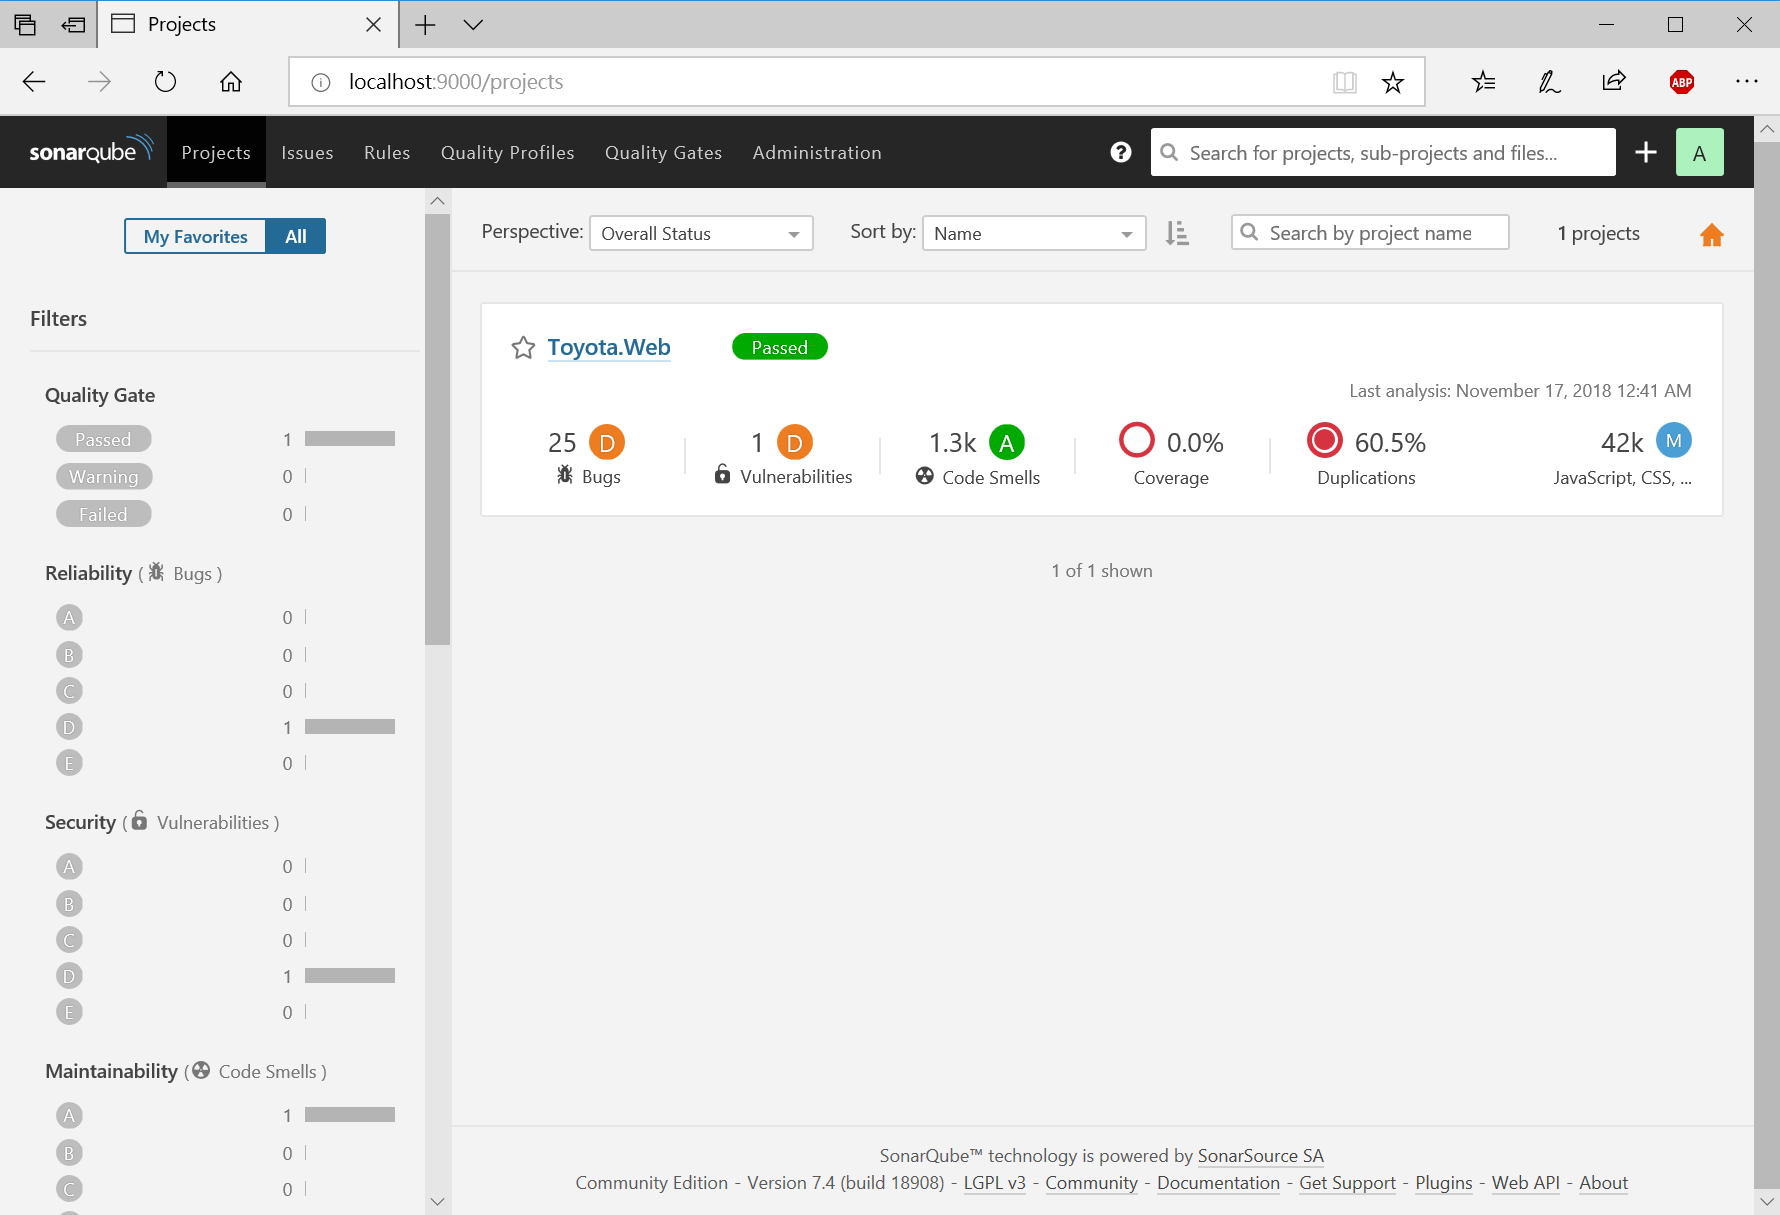Open the favorites hub icon
Viewport: 1780px width, 1215px height.
tap(1484, 82)
